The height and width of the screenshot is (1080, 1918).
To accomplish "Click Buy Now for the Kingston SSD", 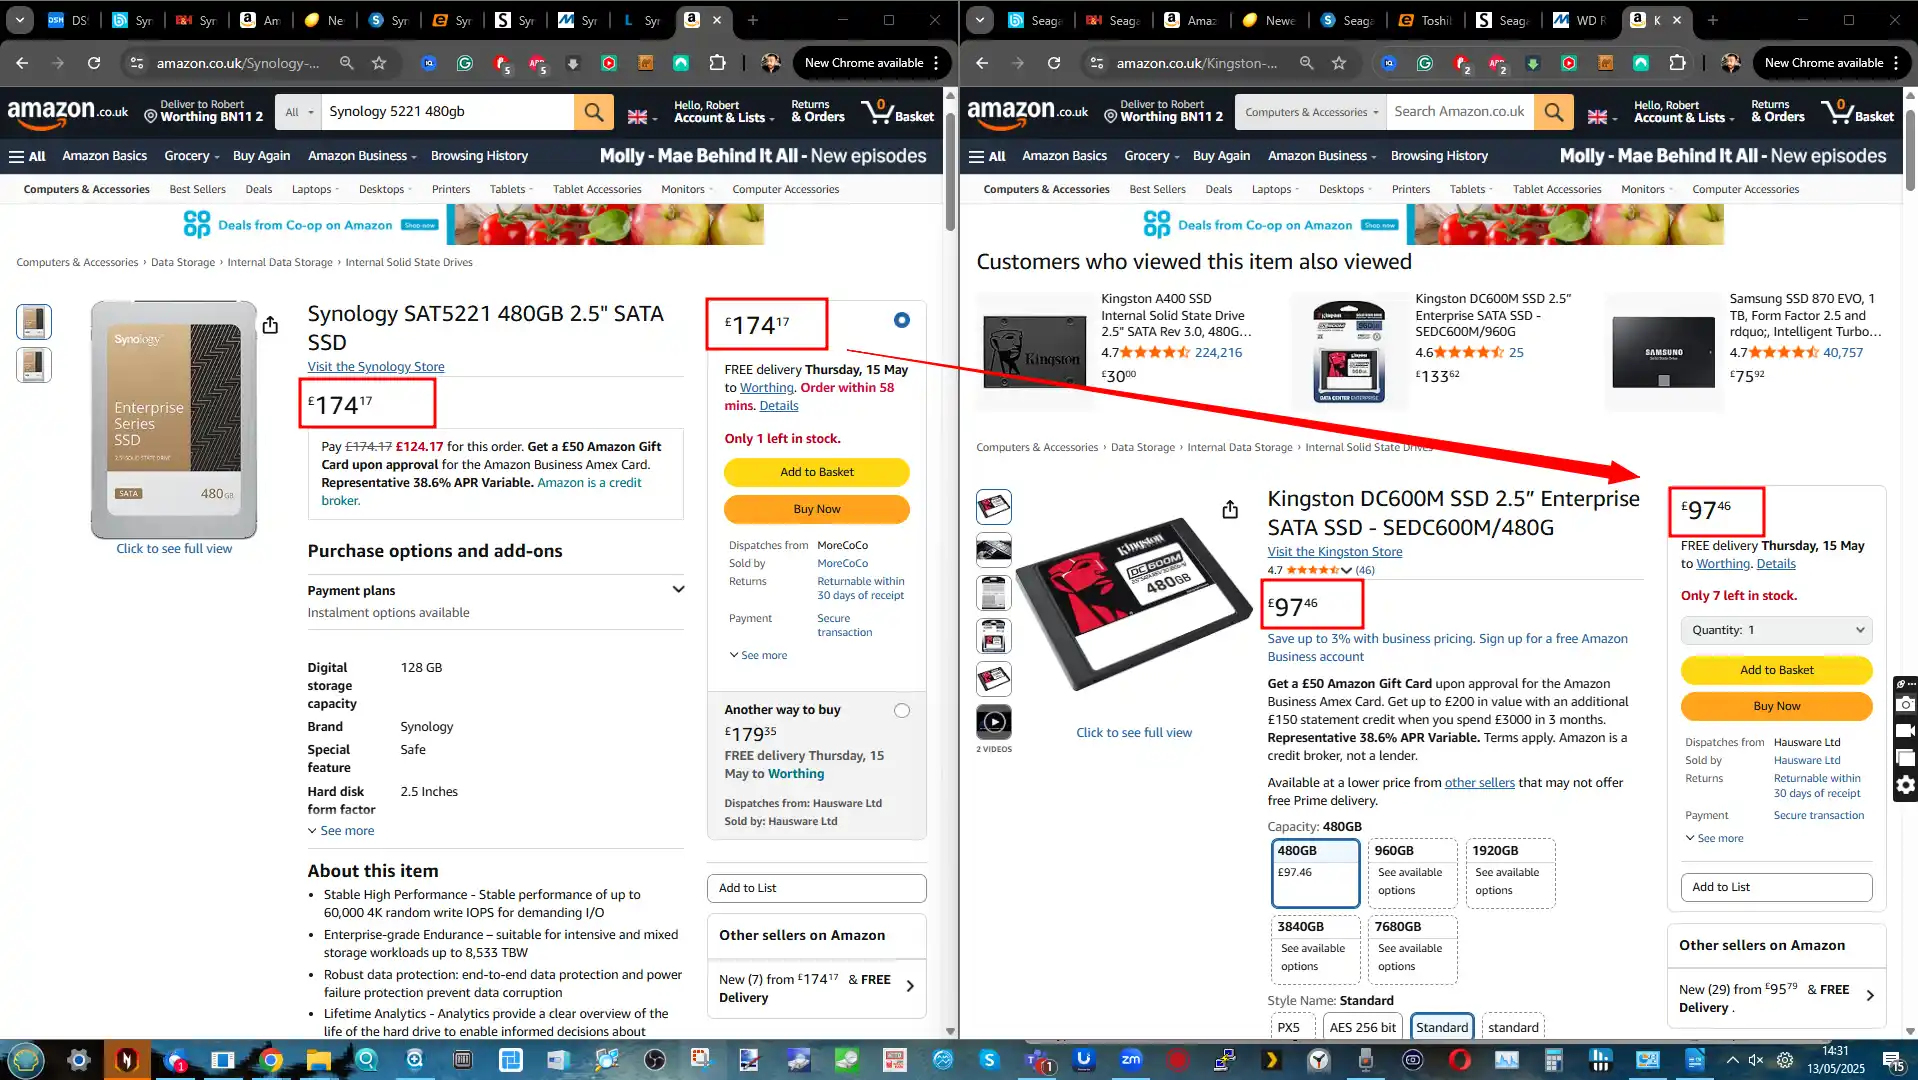I will click(1776, 706).
